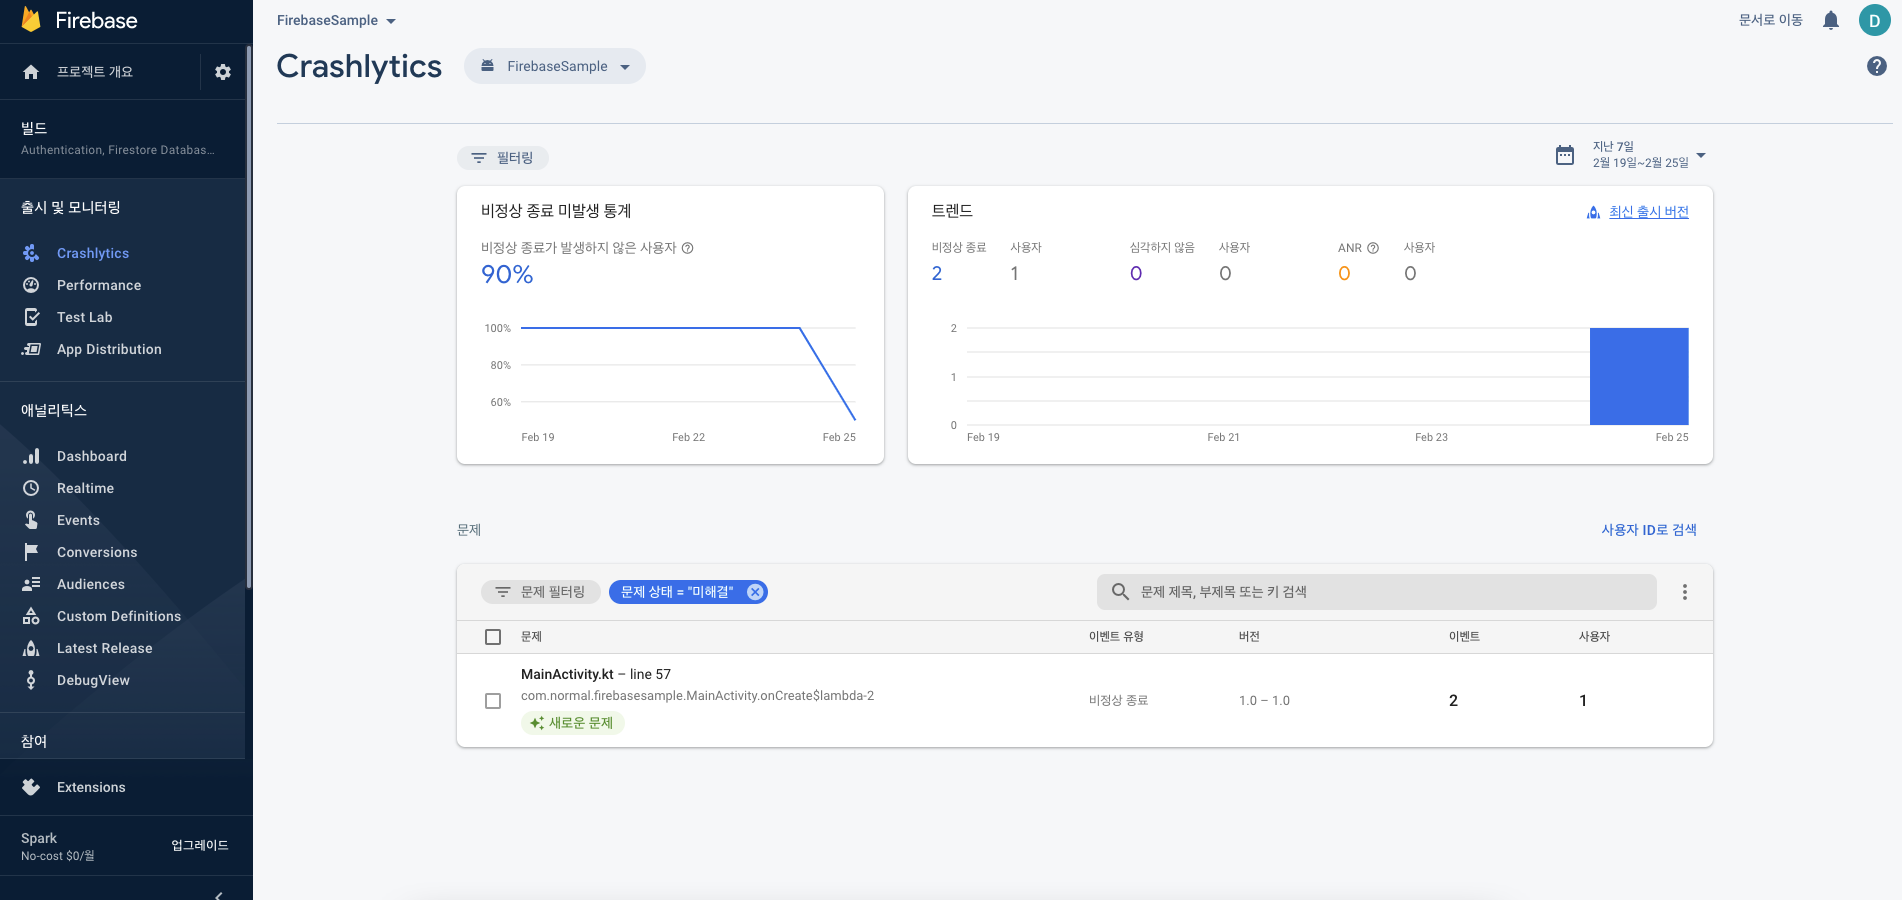Open Events in sidebar
Screen dimensions: 1902x900
78,520
